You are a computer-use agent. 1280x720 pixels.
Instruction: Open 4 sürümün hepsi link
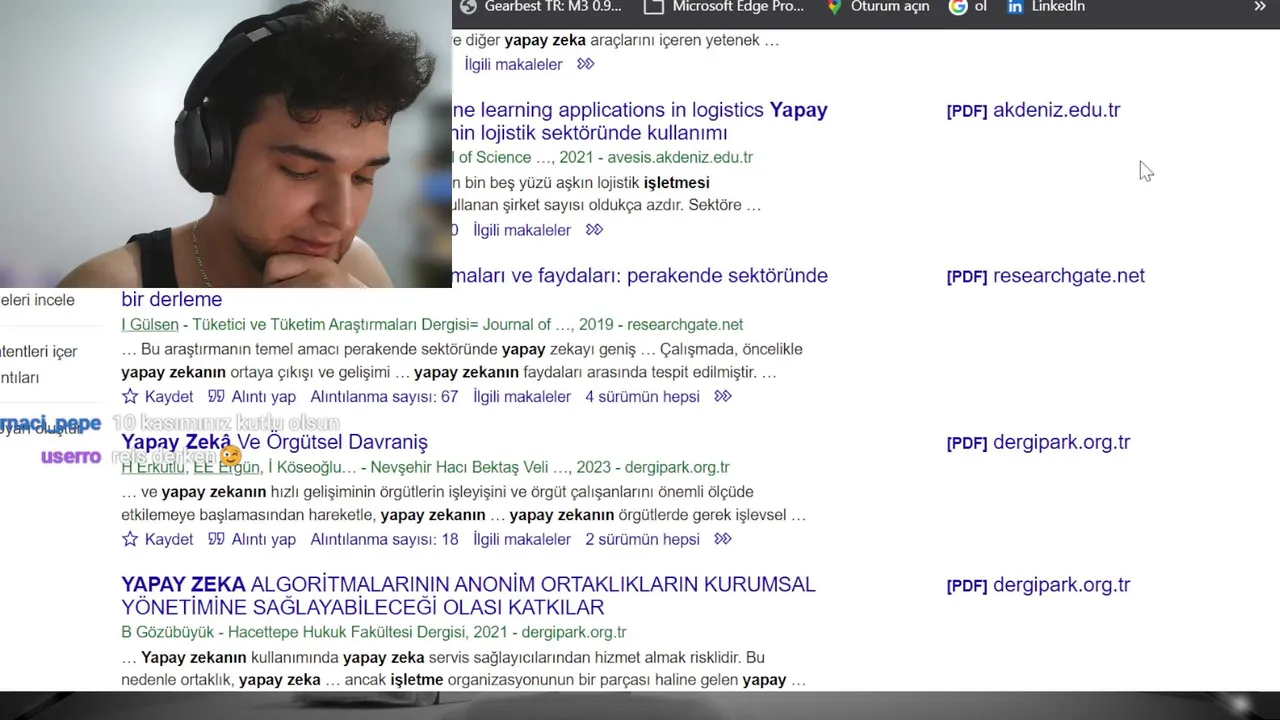tap(642, 397)
